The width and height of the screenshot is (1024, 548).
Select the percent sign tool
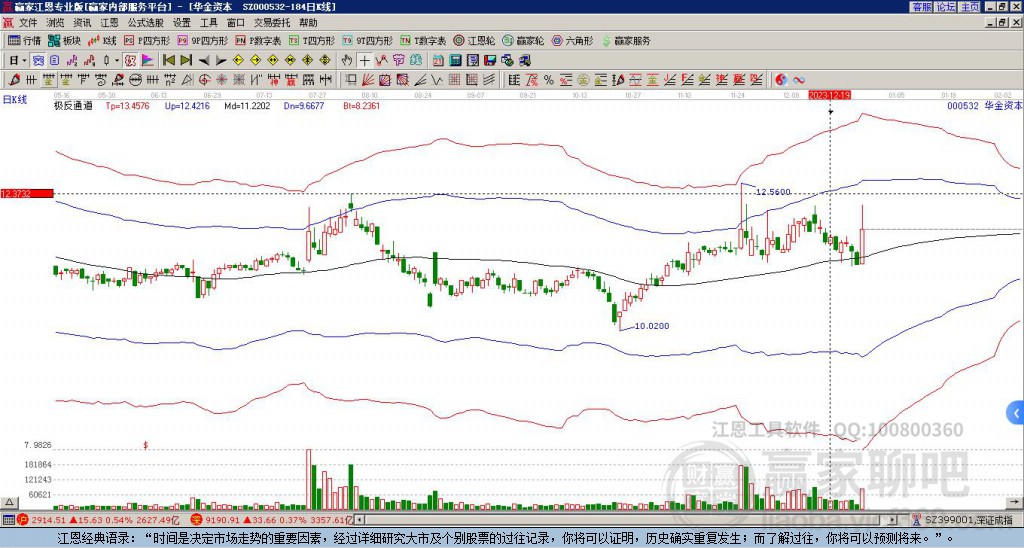point(549,80)
